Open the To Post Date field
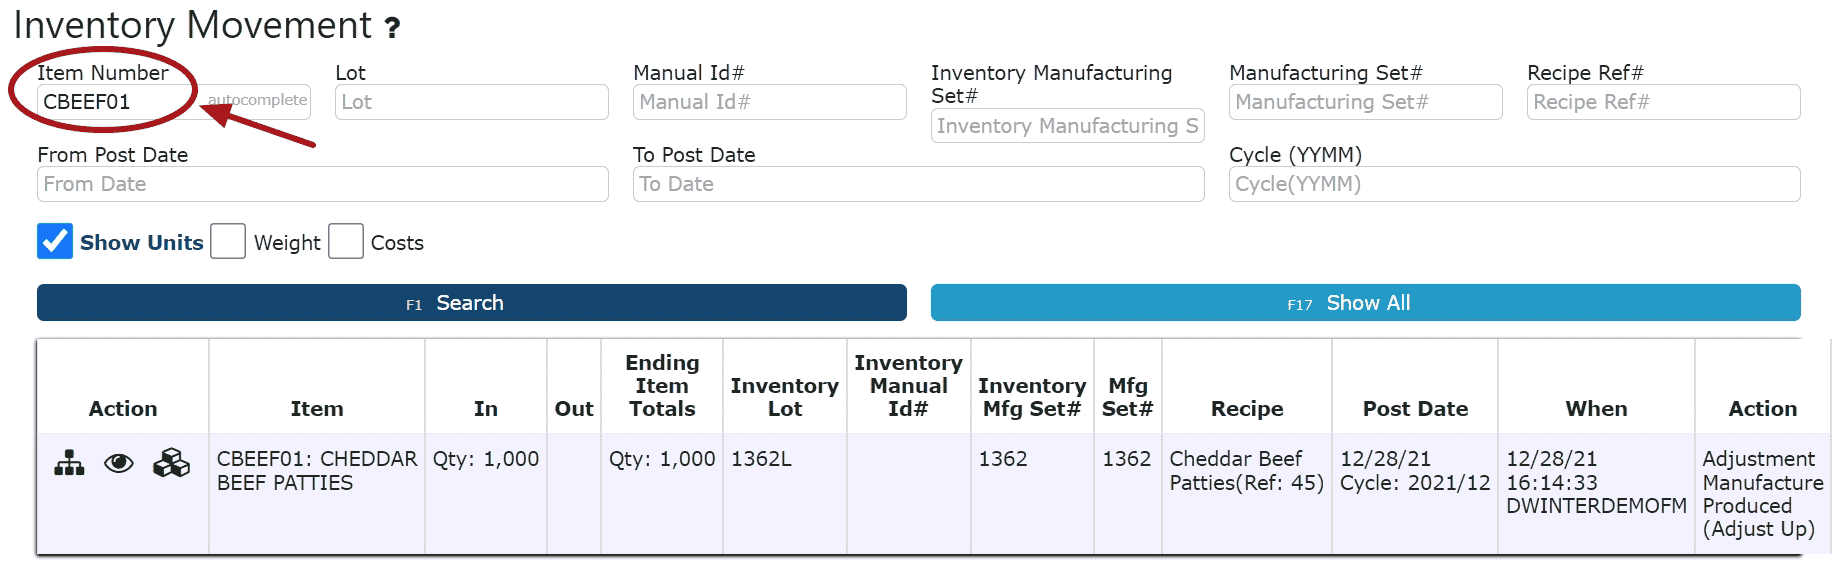Image resolution: width=1832 pixels, height=572 pixels. coord(918,184)
